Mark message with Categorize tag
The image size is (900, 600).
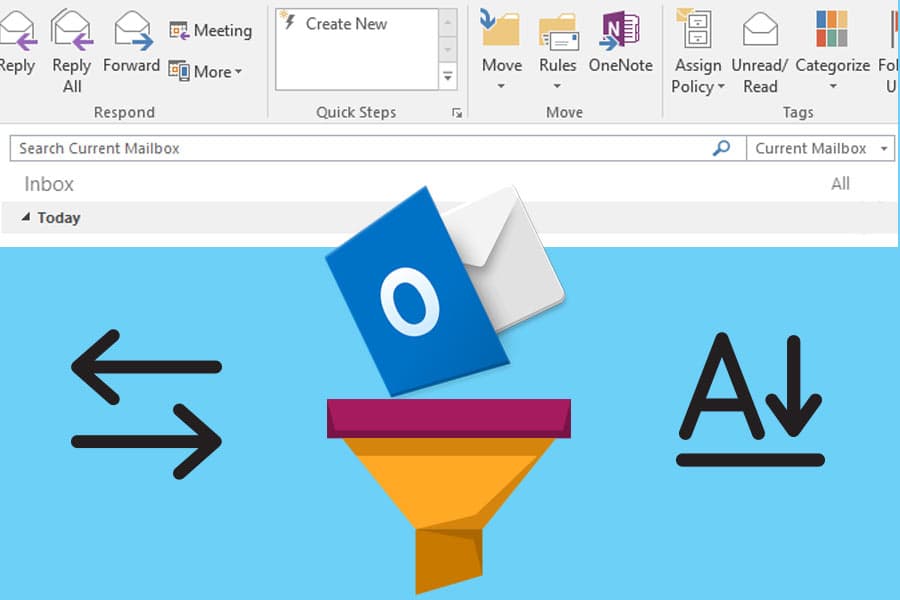click(x=831, y=45)
